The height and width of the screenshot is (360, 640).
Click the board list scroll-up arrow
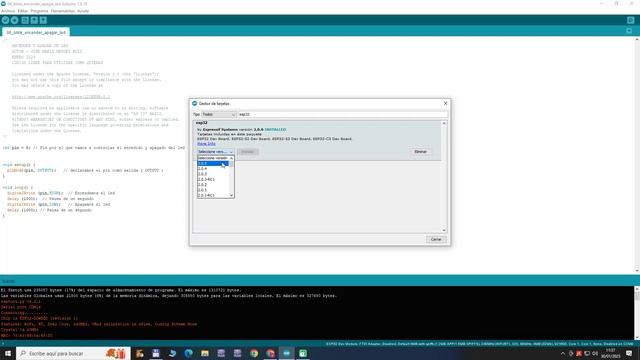point(444,123)
